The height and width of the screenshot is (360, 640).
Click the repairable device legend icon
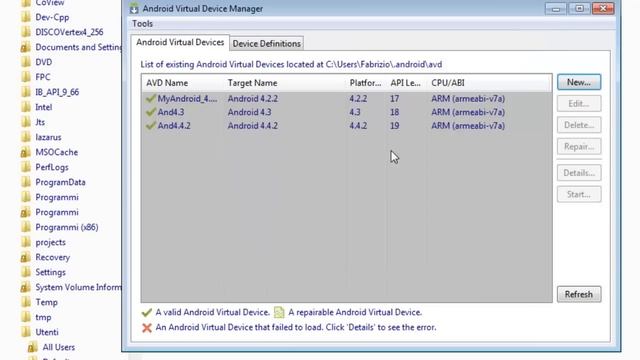tap(279, 313)
